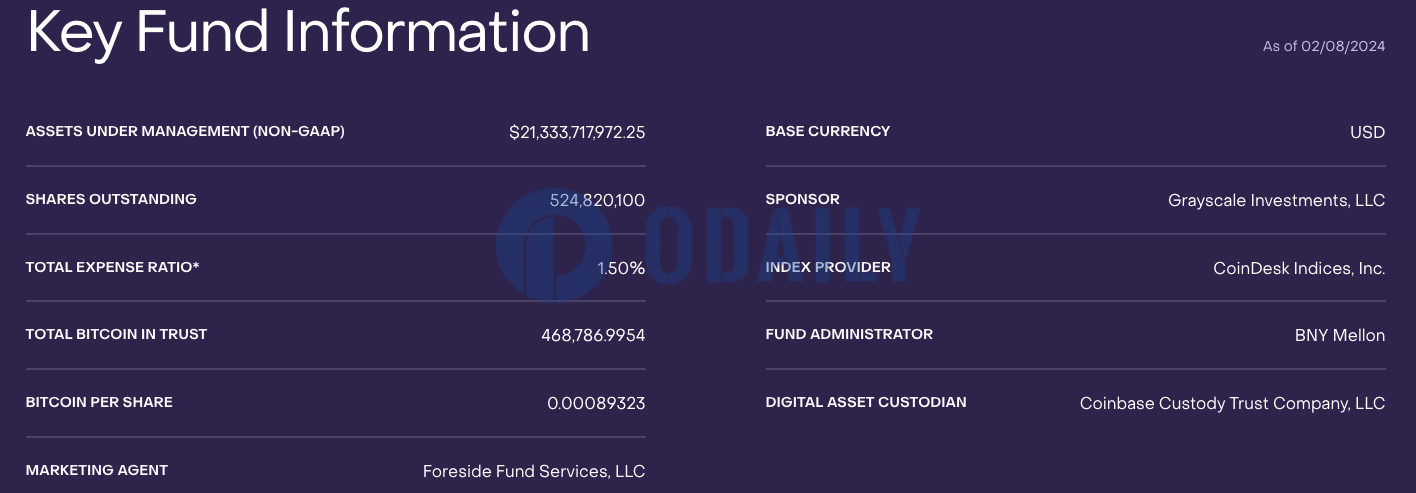Select the Key Fund Information heading
Image resolution: width=1416 pixels, height=493 pixels.
[x=308, y=32]
